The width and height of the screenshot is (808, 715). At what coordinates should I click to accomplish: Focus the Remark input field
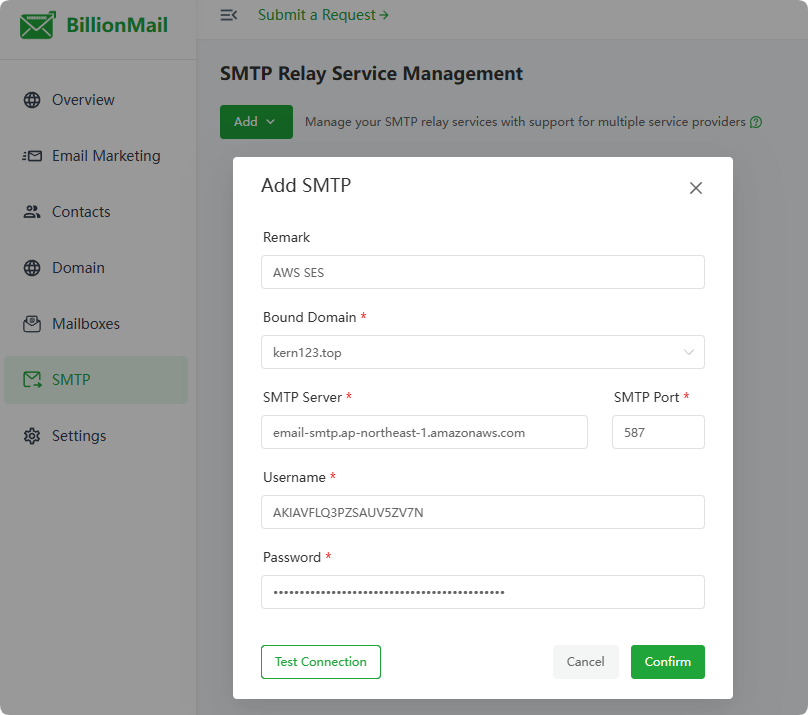(482, 272)
